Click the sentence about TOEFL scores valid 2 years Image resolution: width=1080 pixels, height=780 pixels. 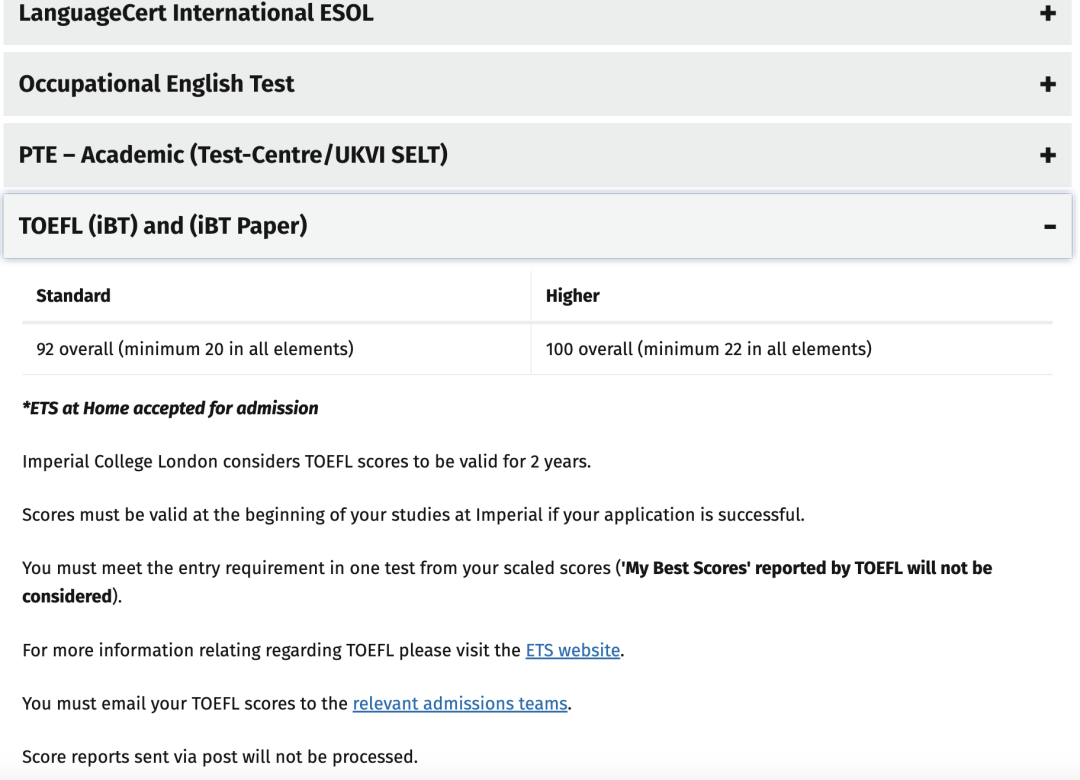tap(307, 462)
